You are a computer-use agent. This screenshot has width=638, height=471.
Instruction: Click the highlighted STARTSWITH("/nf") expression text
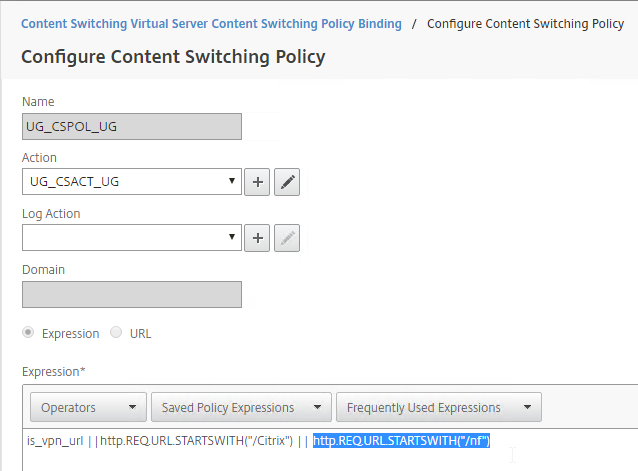click(401, 441)
